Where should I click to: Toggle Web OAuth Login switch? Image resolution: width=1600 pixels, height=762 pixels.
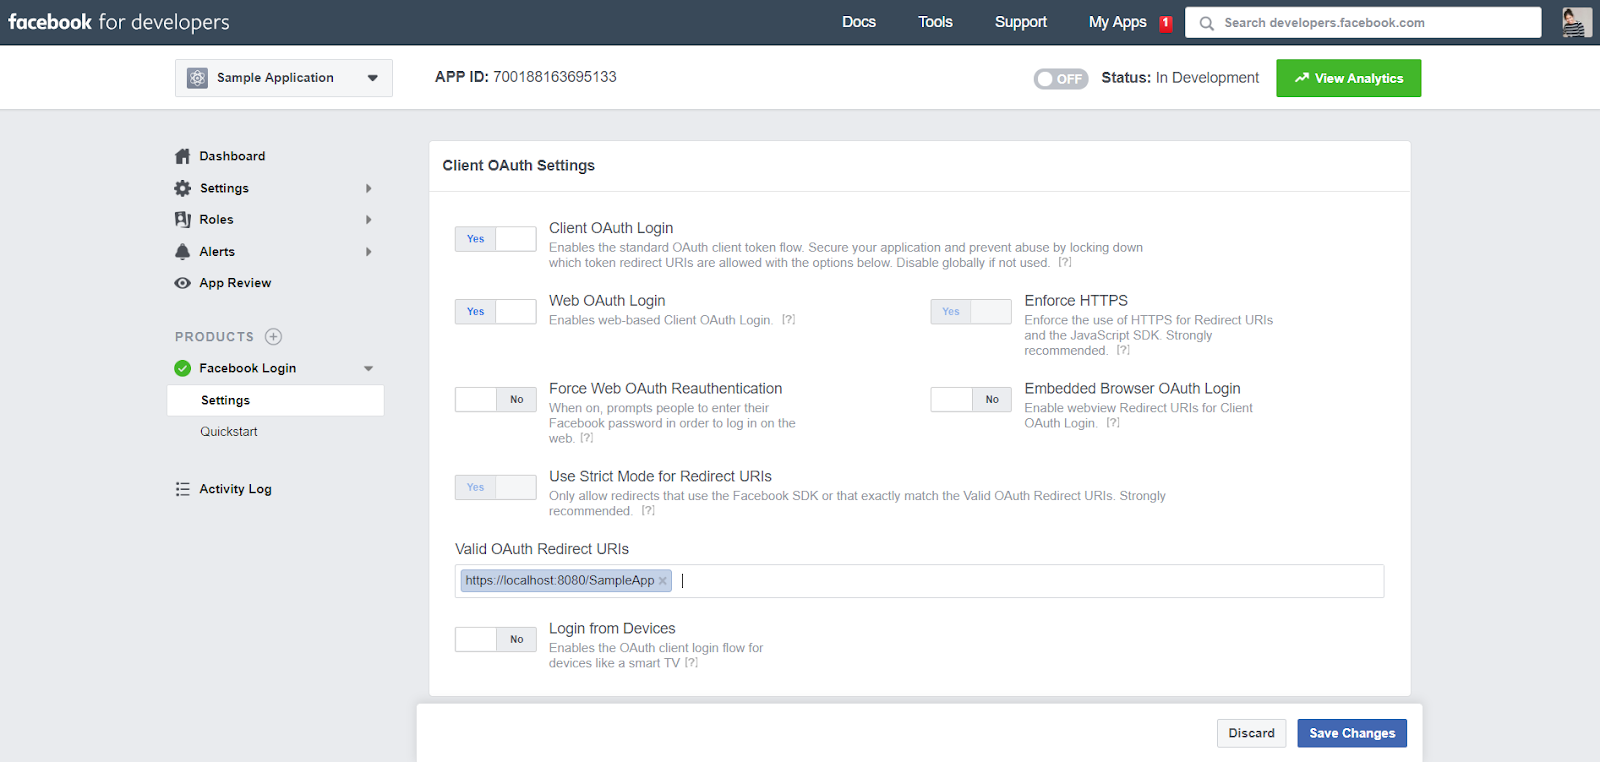496,312
